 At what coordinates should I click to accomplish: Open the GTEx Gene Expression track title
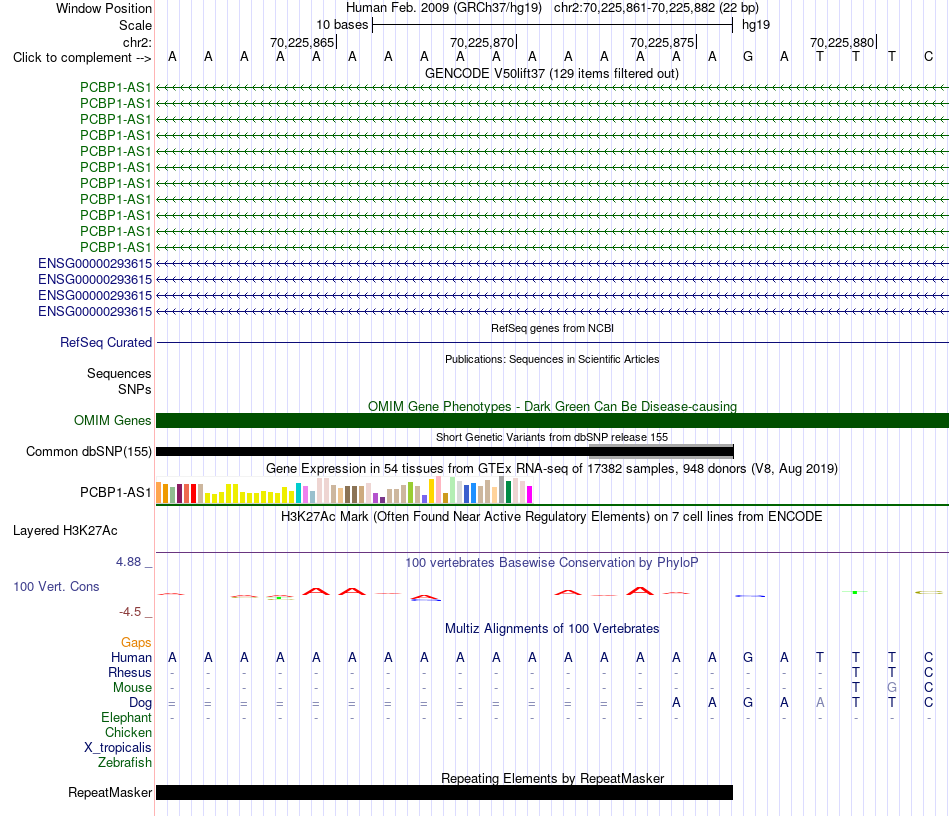point(552,468)
